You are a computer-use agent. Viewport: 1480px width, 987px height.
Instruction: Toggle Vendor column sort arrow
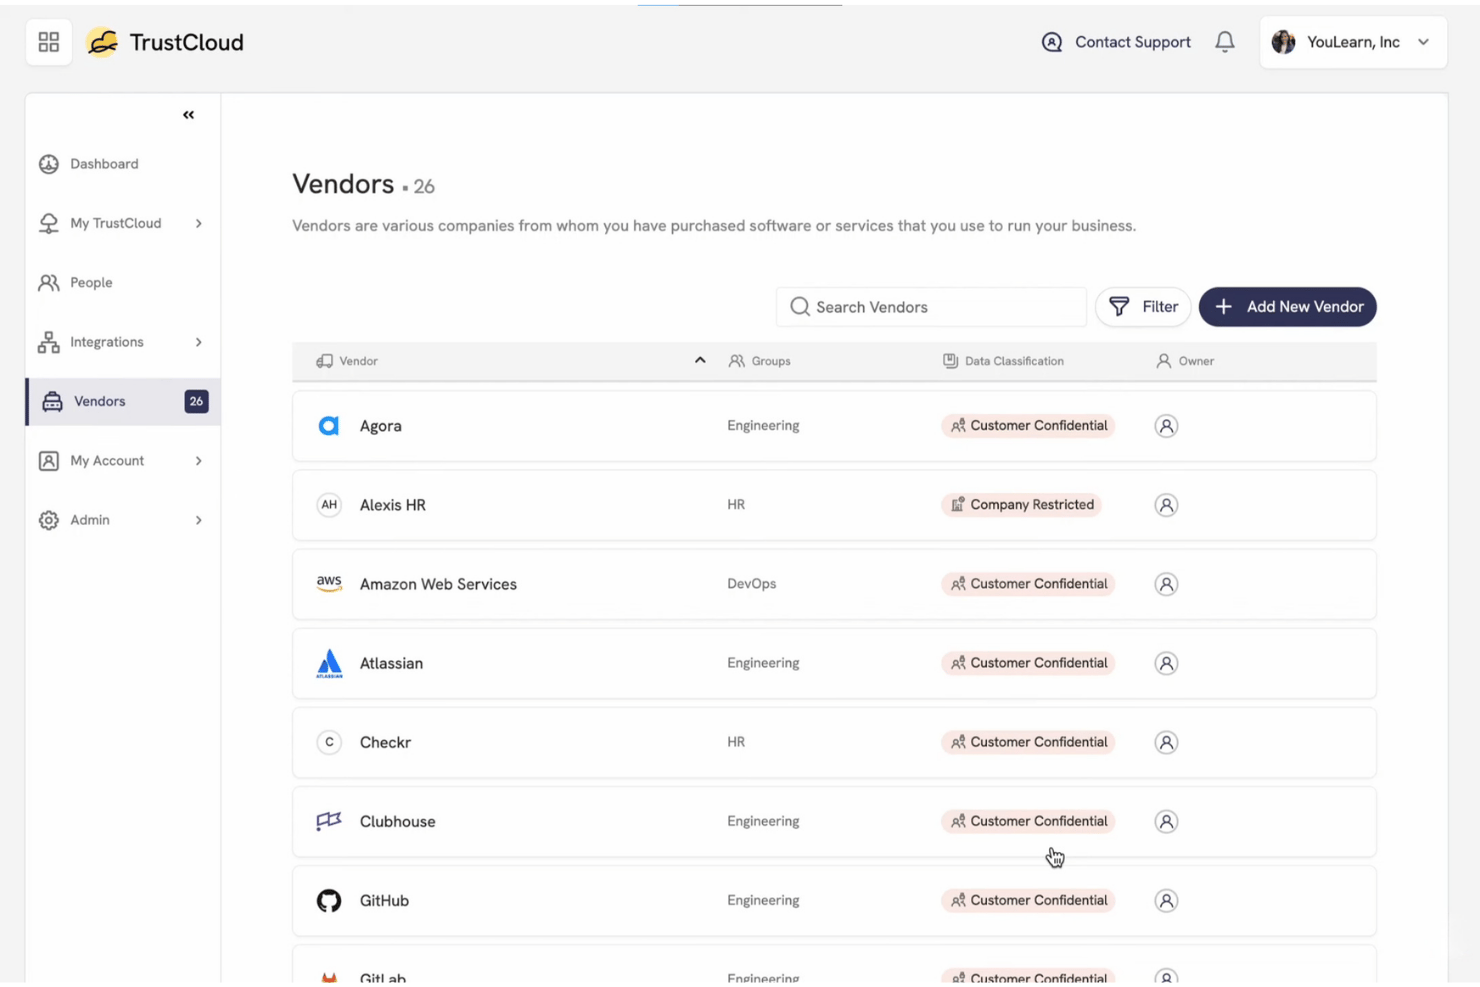coord(700,360)
